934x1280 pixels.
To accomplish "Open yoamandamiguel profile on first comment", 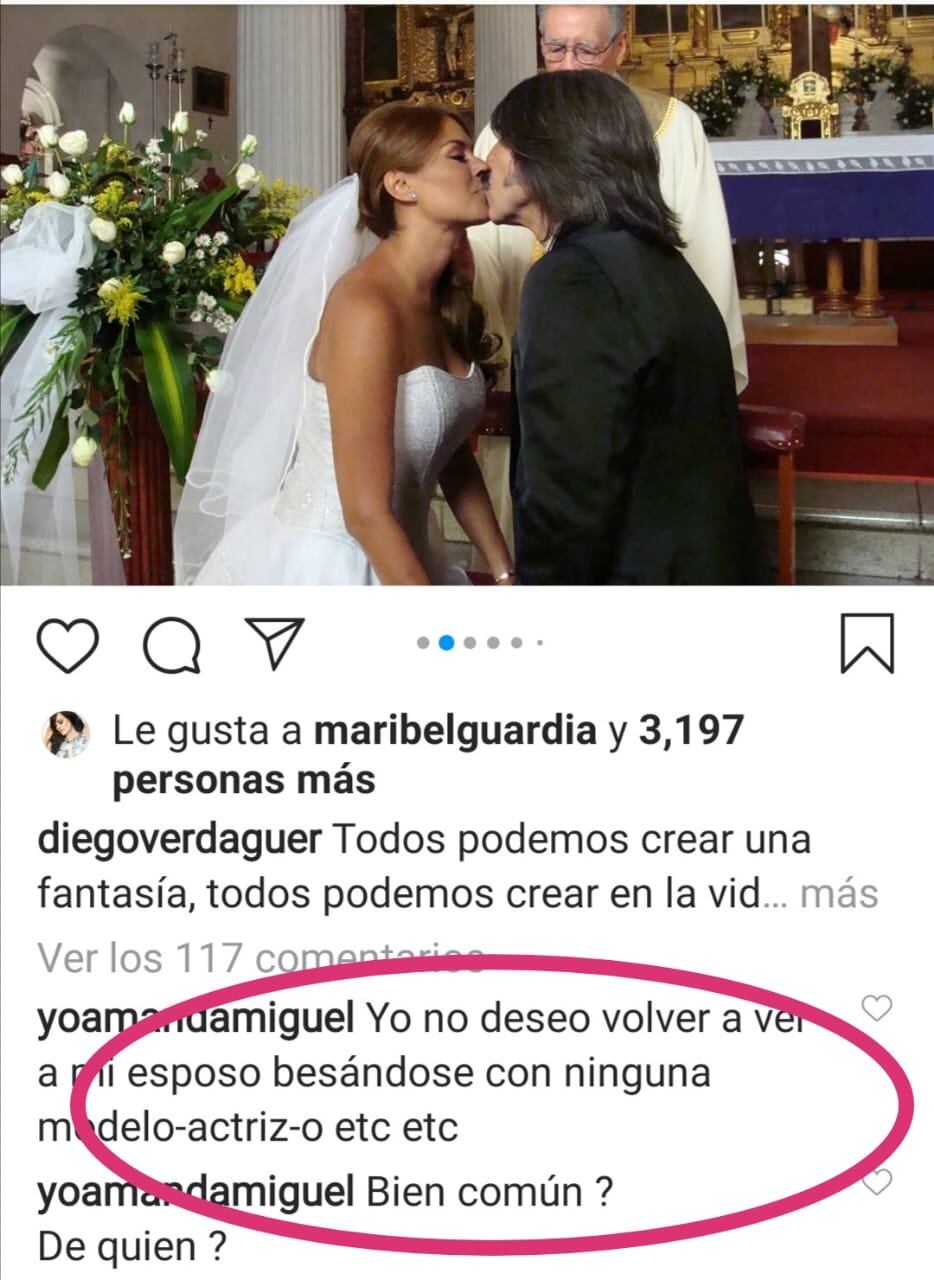I will [195, 1020].
